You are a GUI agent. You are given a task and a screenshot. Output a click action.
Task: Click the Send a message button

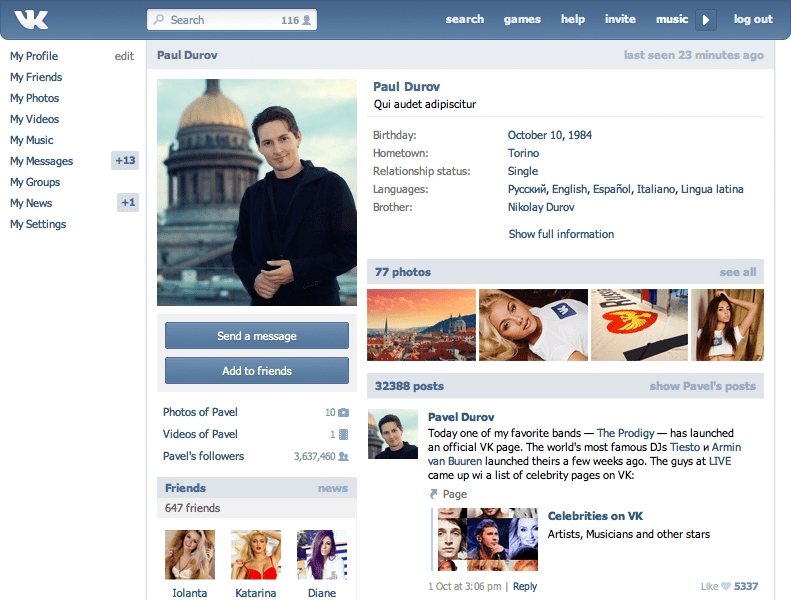(257, 336)
